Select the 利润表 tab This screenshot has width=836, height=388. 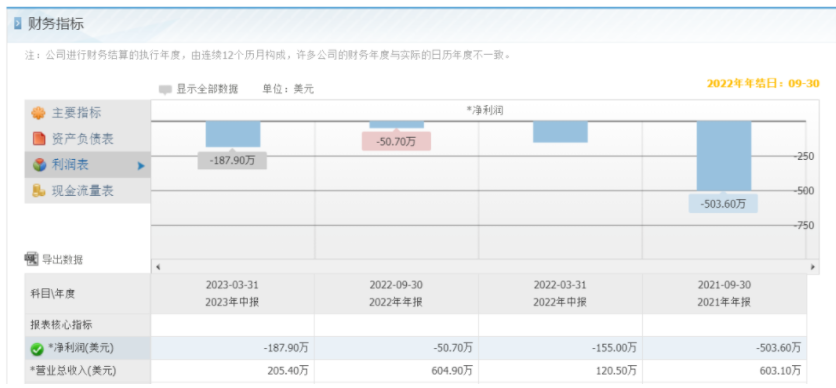(x=87, y=165)
